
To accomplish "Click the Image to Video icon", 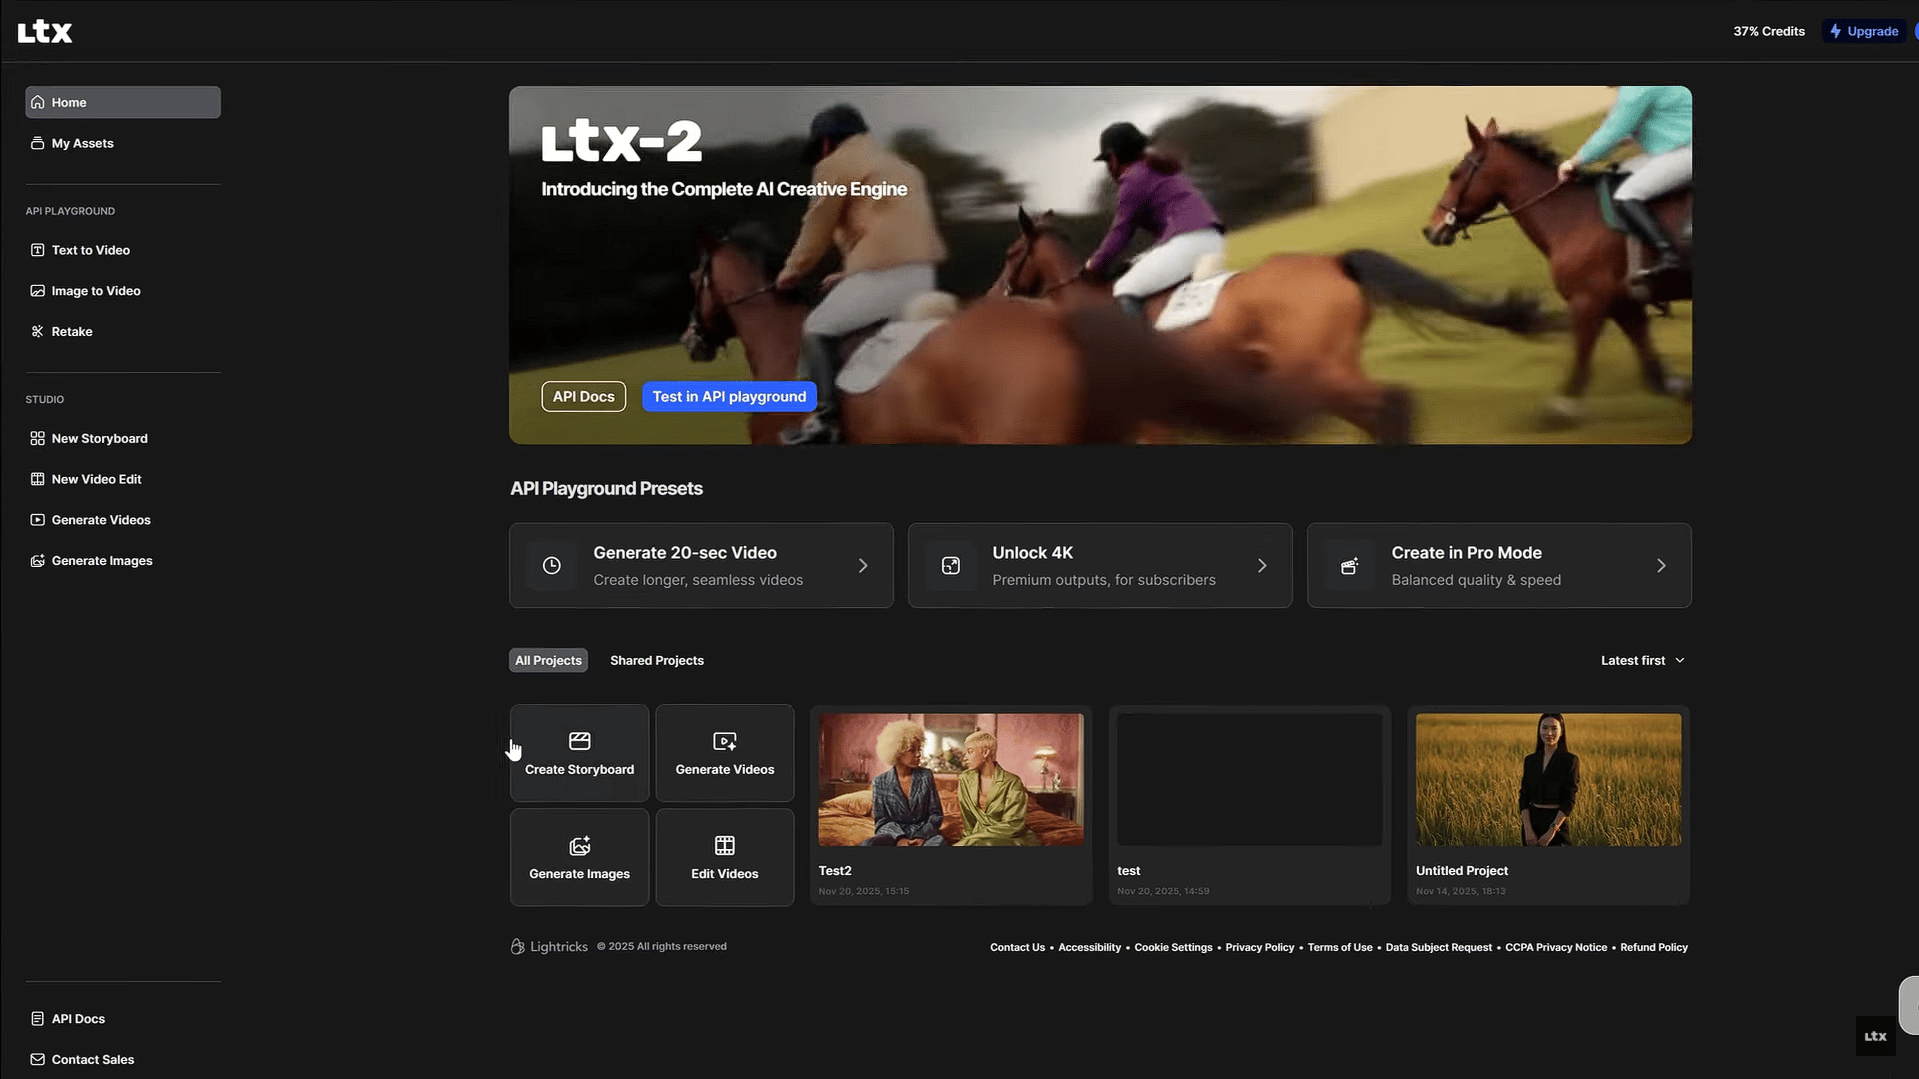I will (x=38, y=291).
